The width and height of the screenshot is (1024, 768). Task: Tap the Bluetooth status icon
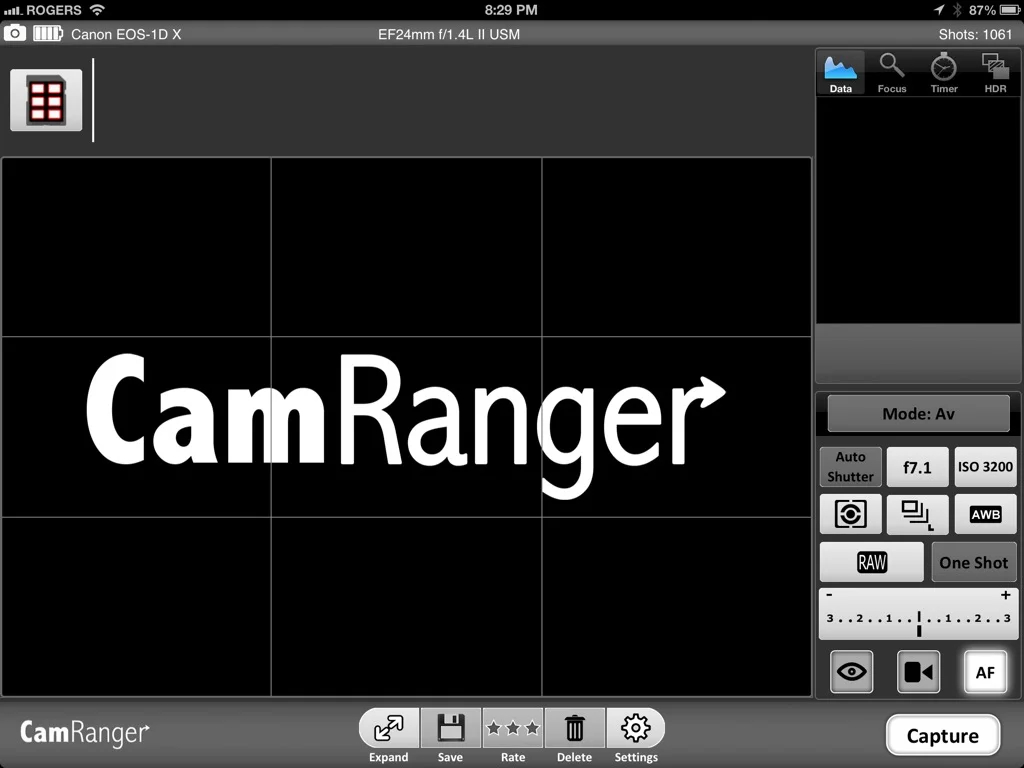957,10
